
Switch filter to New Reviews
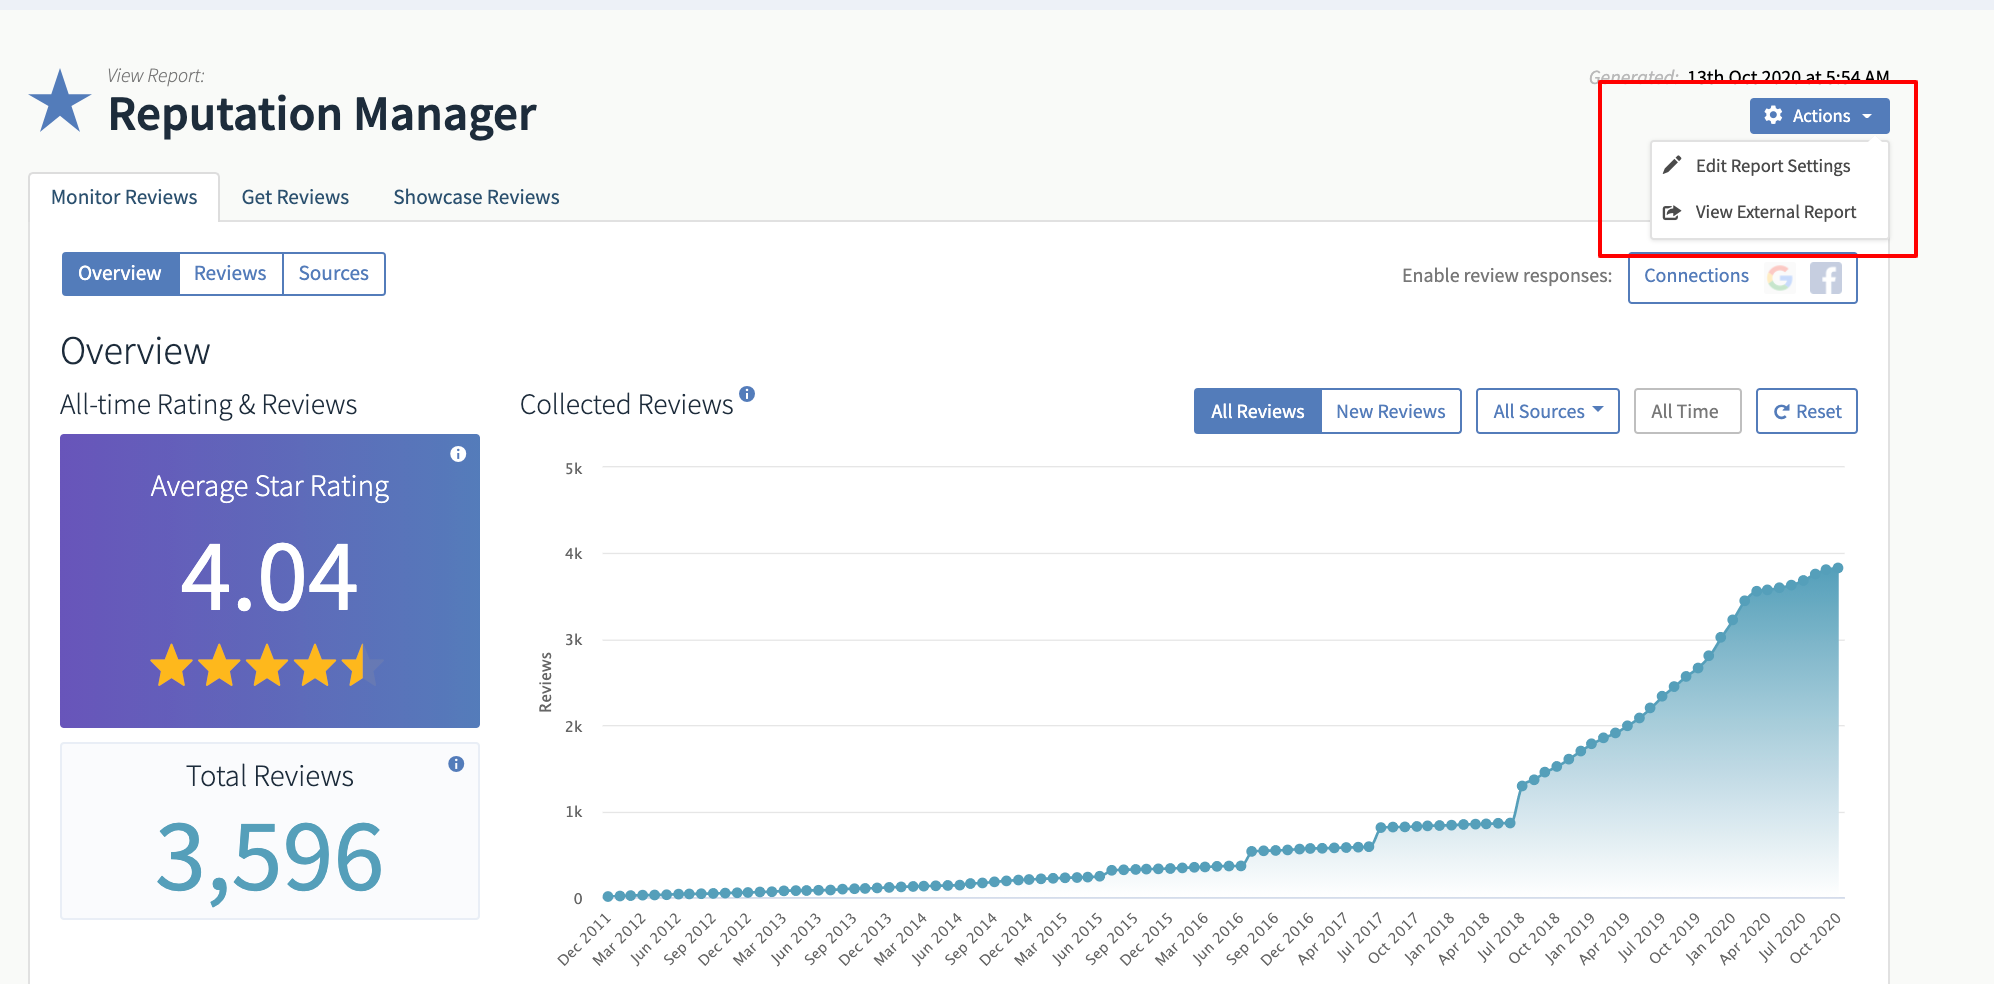[x=1391, y=410]
